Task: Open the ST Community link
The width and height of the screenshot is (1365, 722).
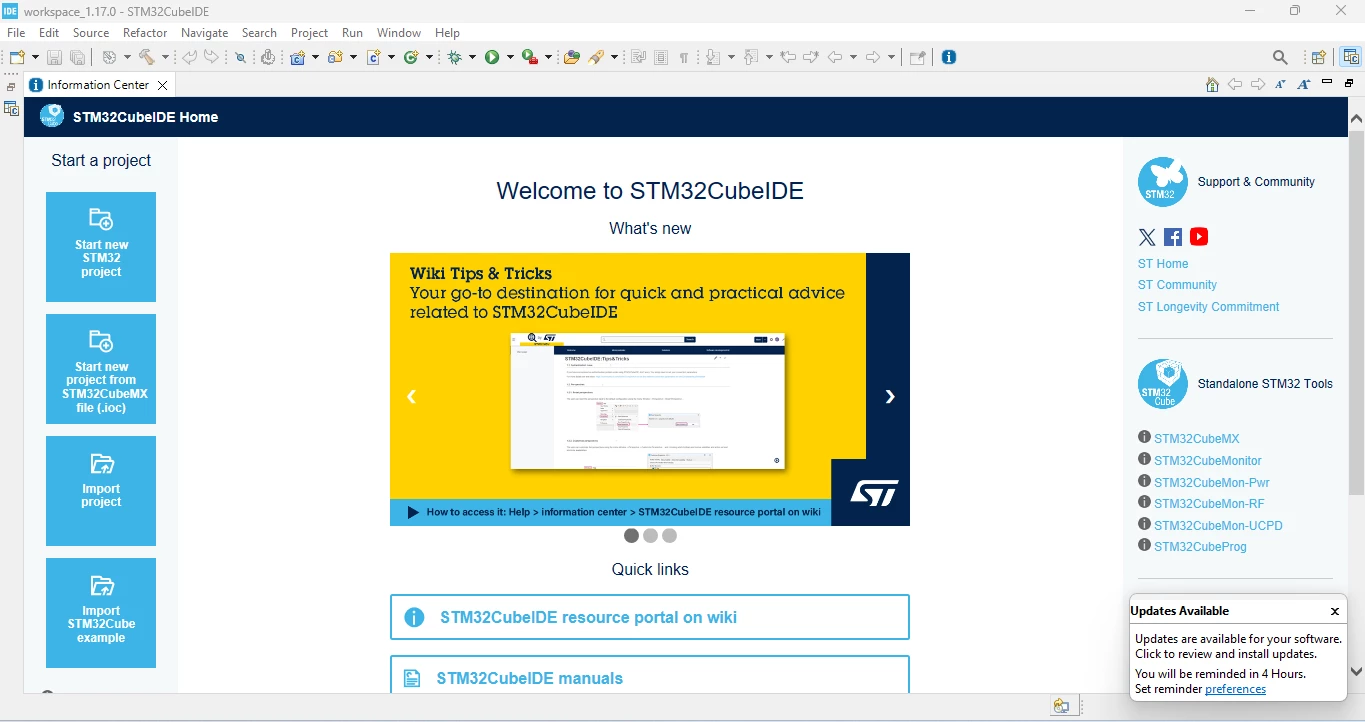Action: [1177, 285]
